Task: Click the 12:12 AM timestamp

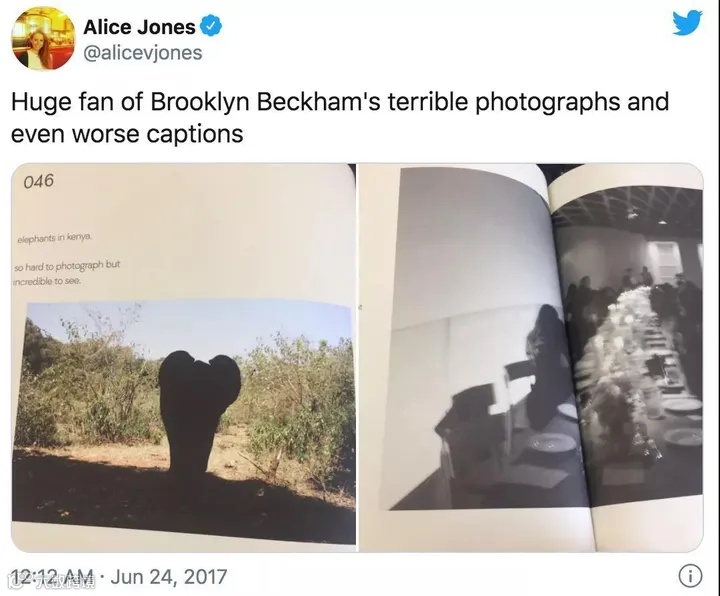Action: (54, 577)
